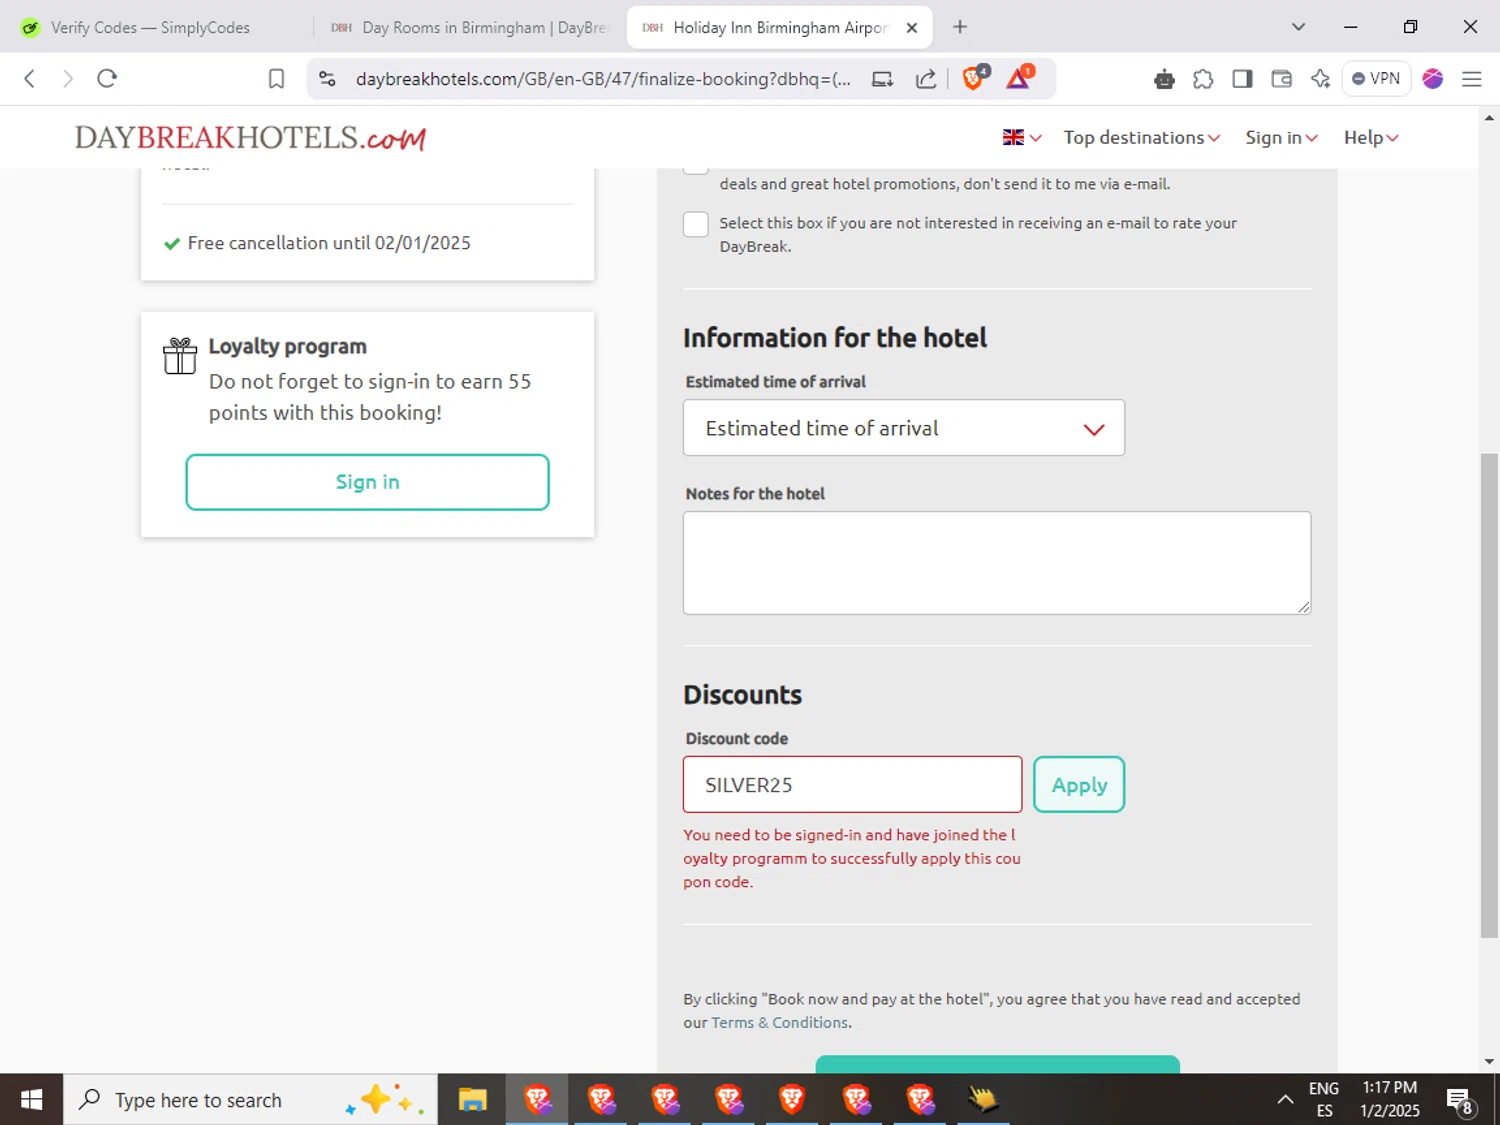Close the Holiday Inn Birmingham tab
This screenshot has height=1125, width=1500.
point(912,28)
